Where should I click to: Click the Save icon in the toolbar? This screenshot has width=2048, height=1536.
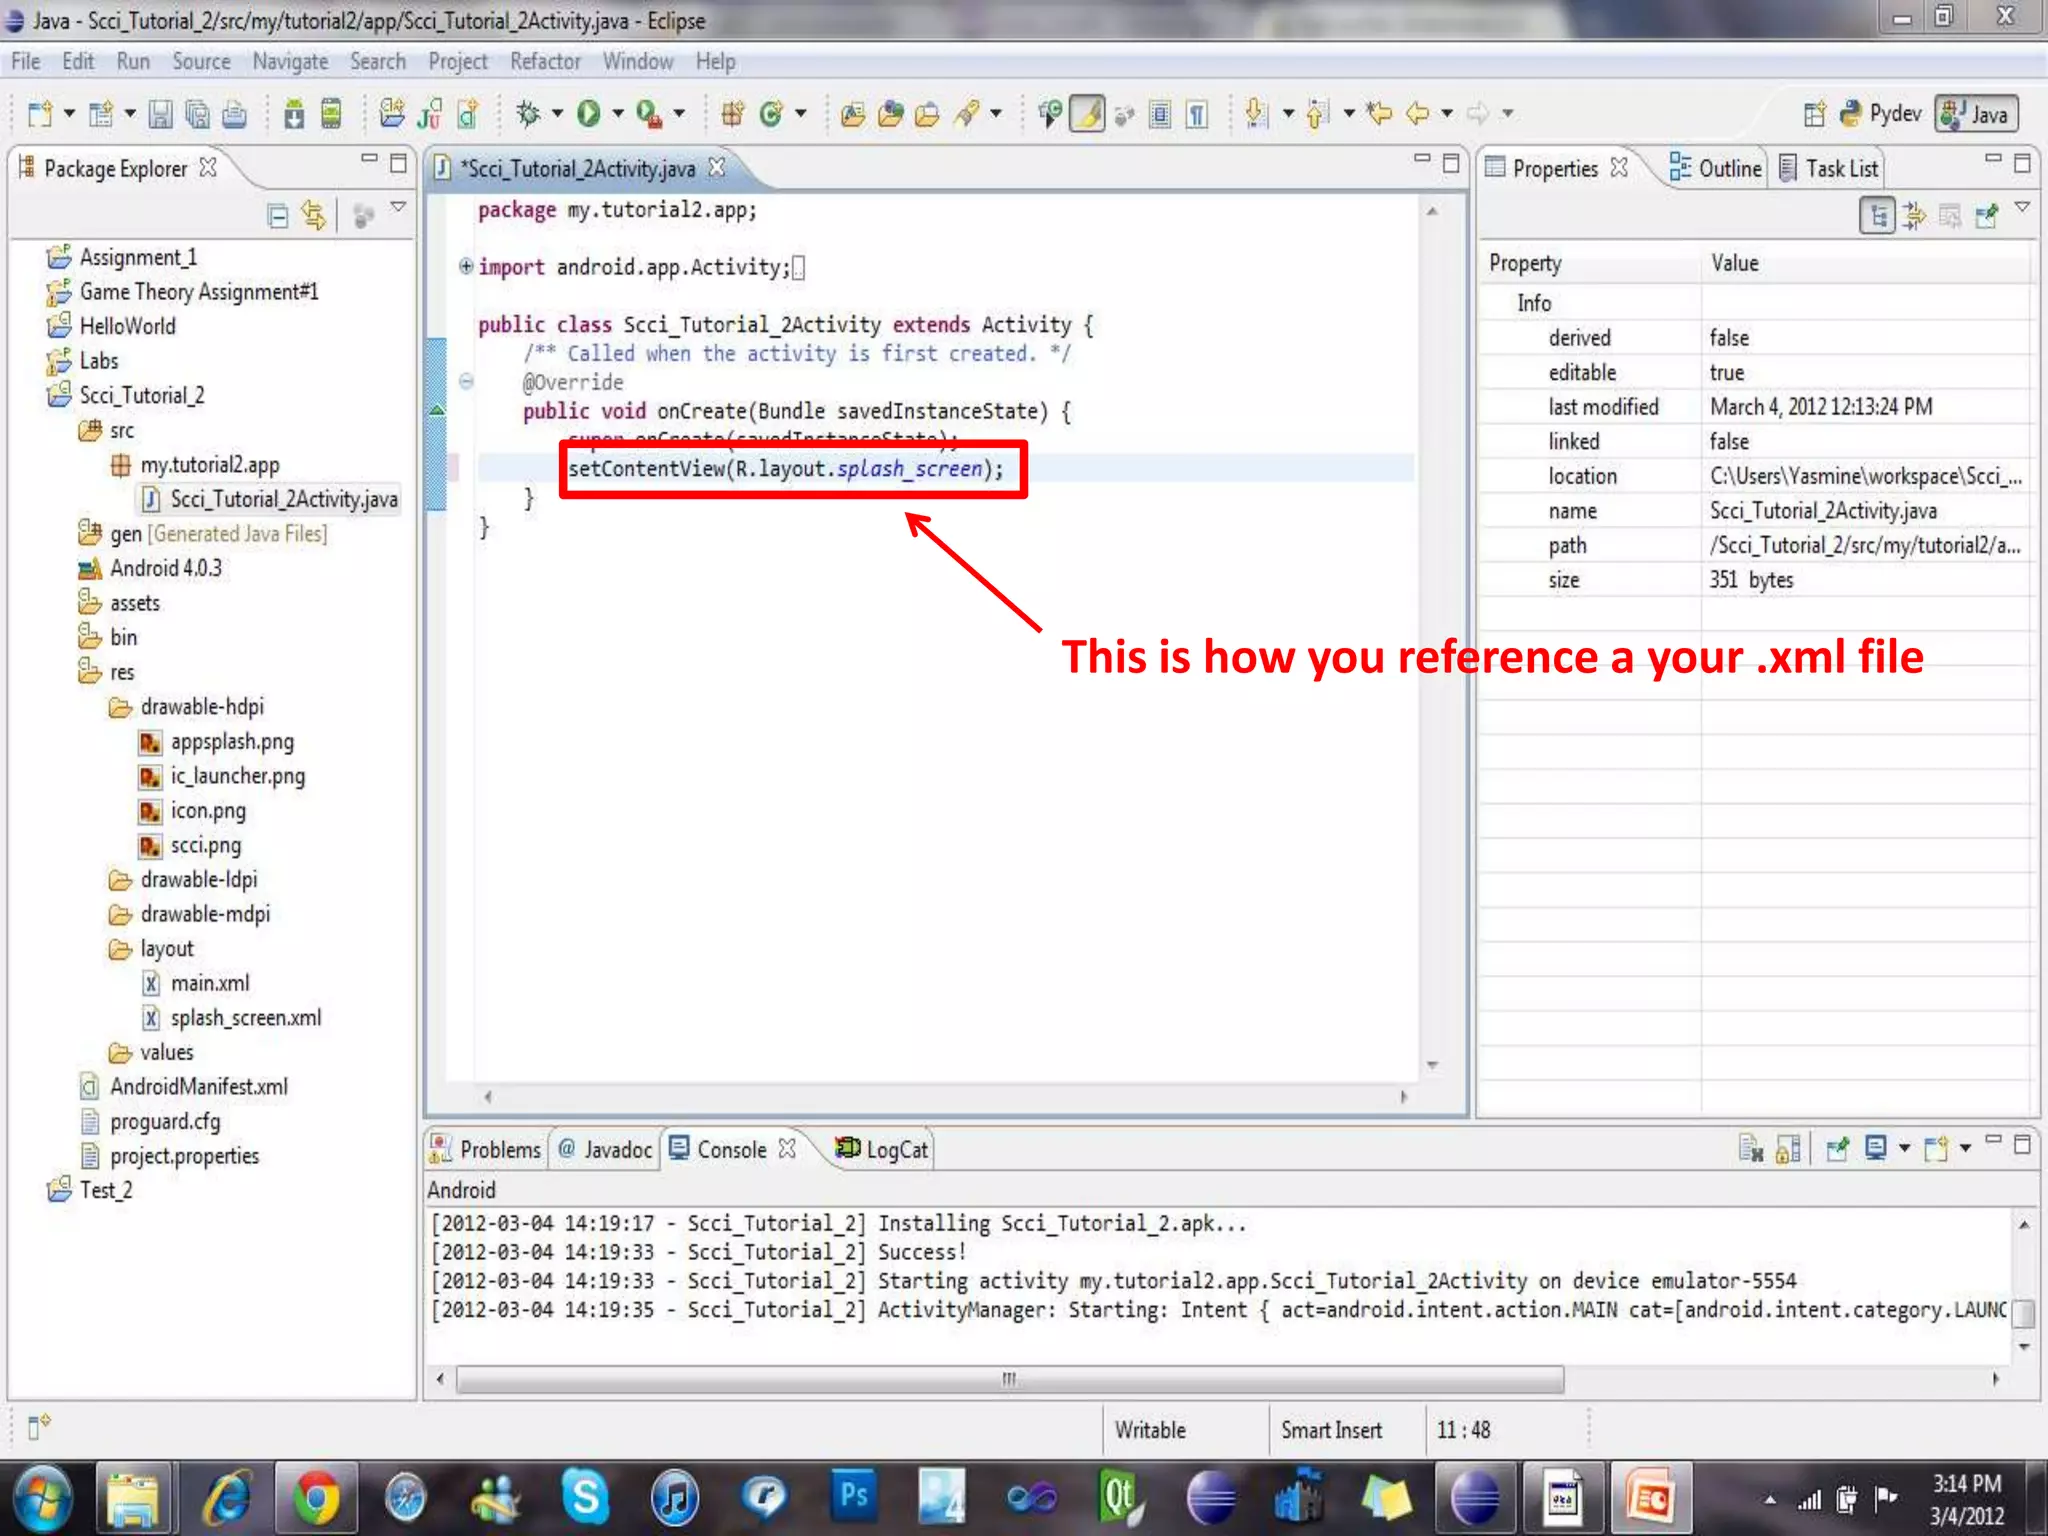point(160,115)
